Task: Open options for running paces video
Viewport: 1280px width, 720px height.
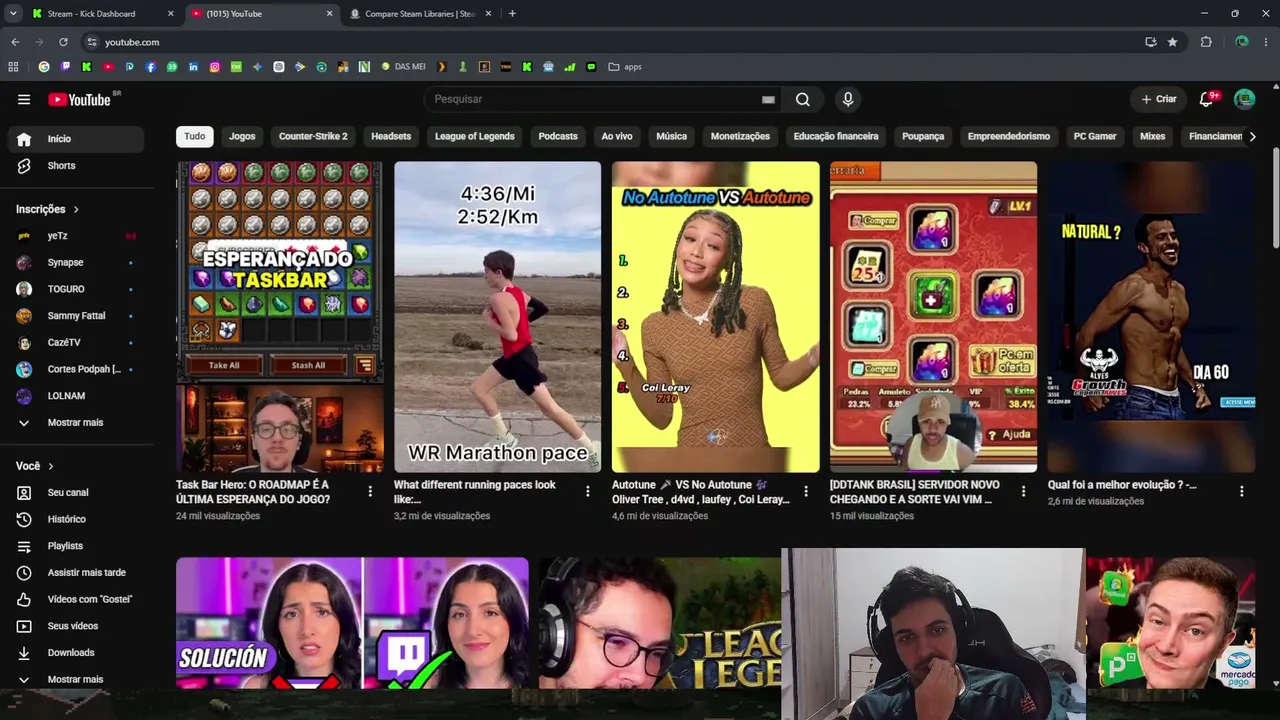Action: (588, 491)
